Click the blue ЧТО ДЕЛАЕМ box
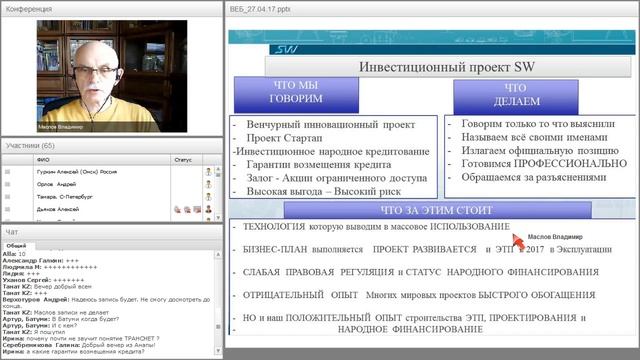 [516, 97]
